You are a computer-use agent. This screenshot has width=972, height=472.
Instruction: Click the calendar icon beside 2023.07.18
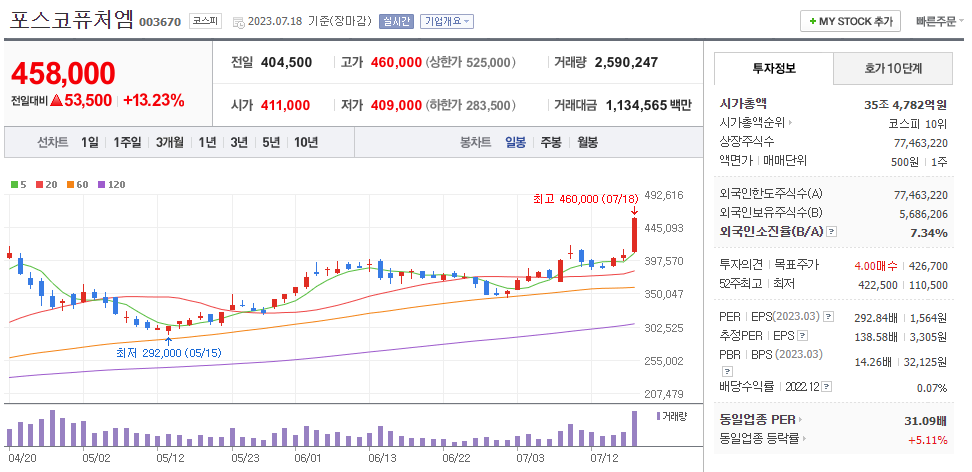pyautogui.click(x=239, y=22)
